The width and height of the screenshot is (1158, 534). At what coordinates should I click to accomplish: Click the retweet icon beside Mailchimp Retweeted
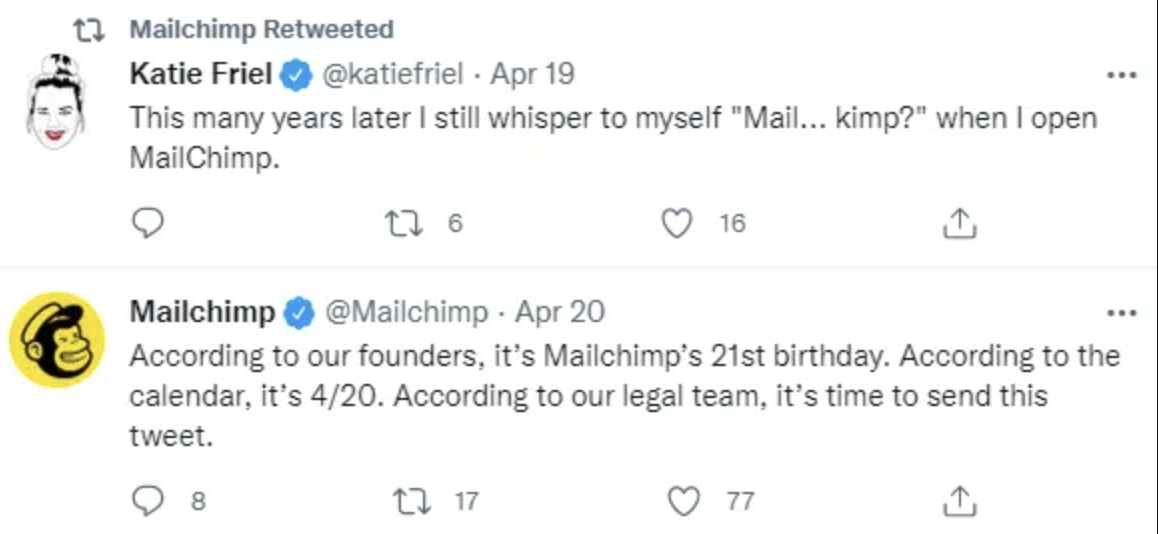pyautogui.click(x=89, y=30)
